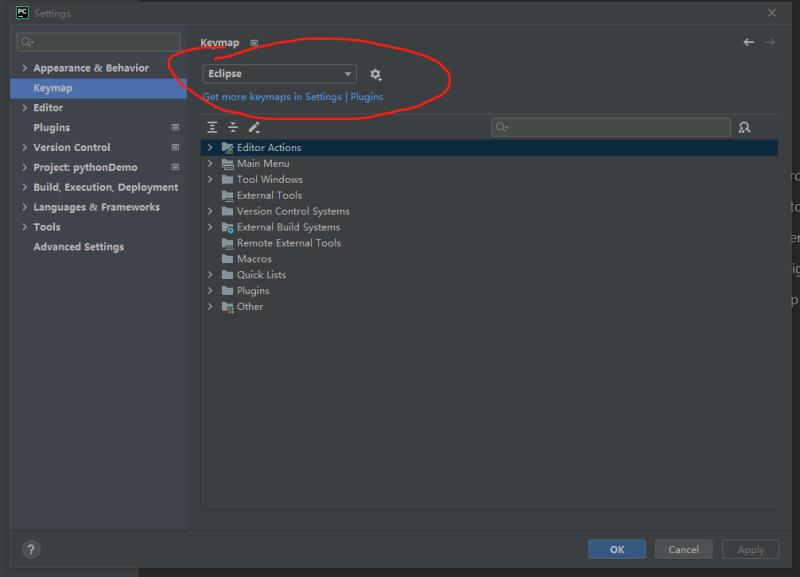Click the Apply button
800x577 pixels.
point(751,549)
